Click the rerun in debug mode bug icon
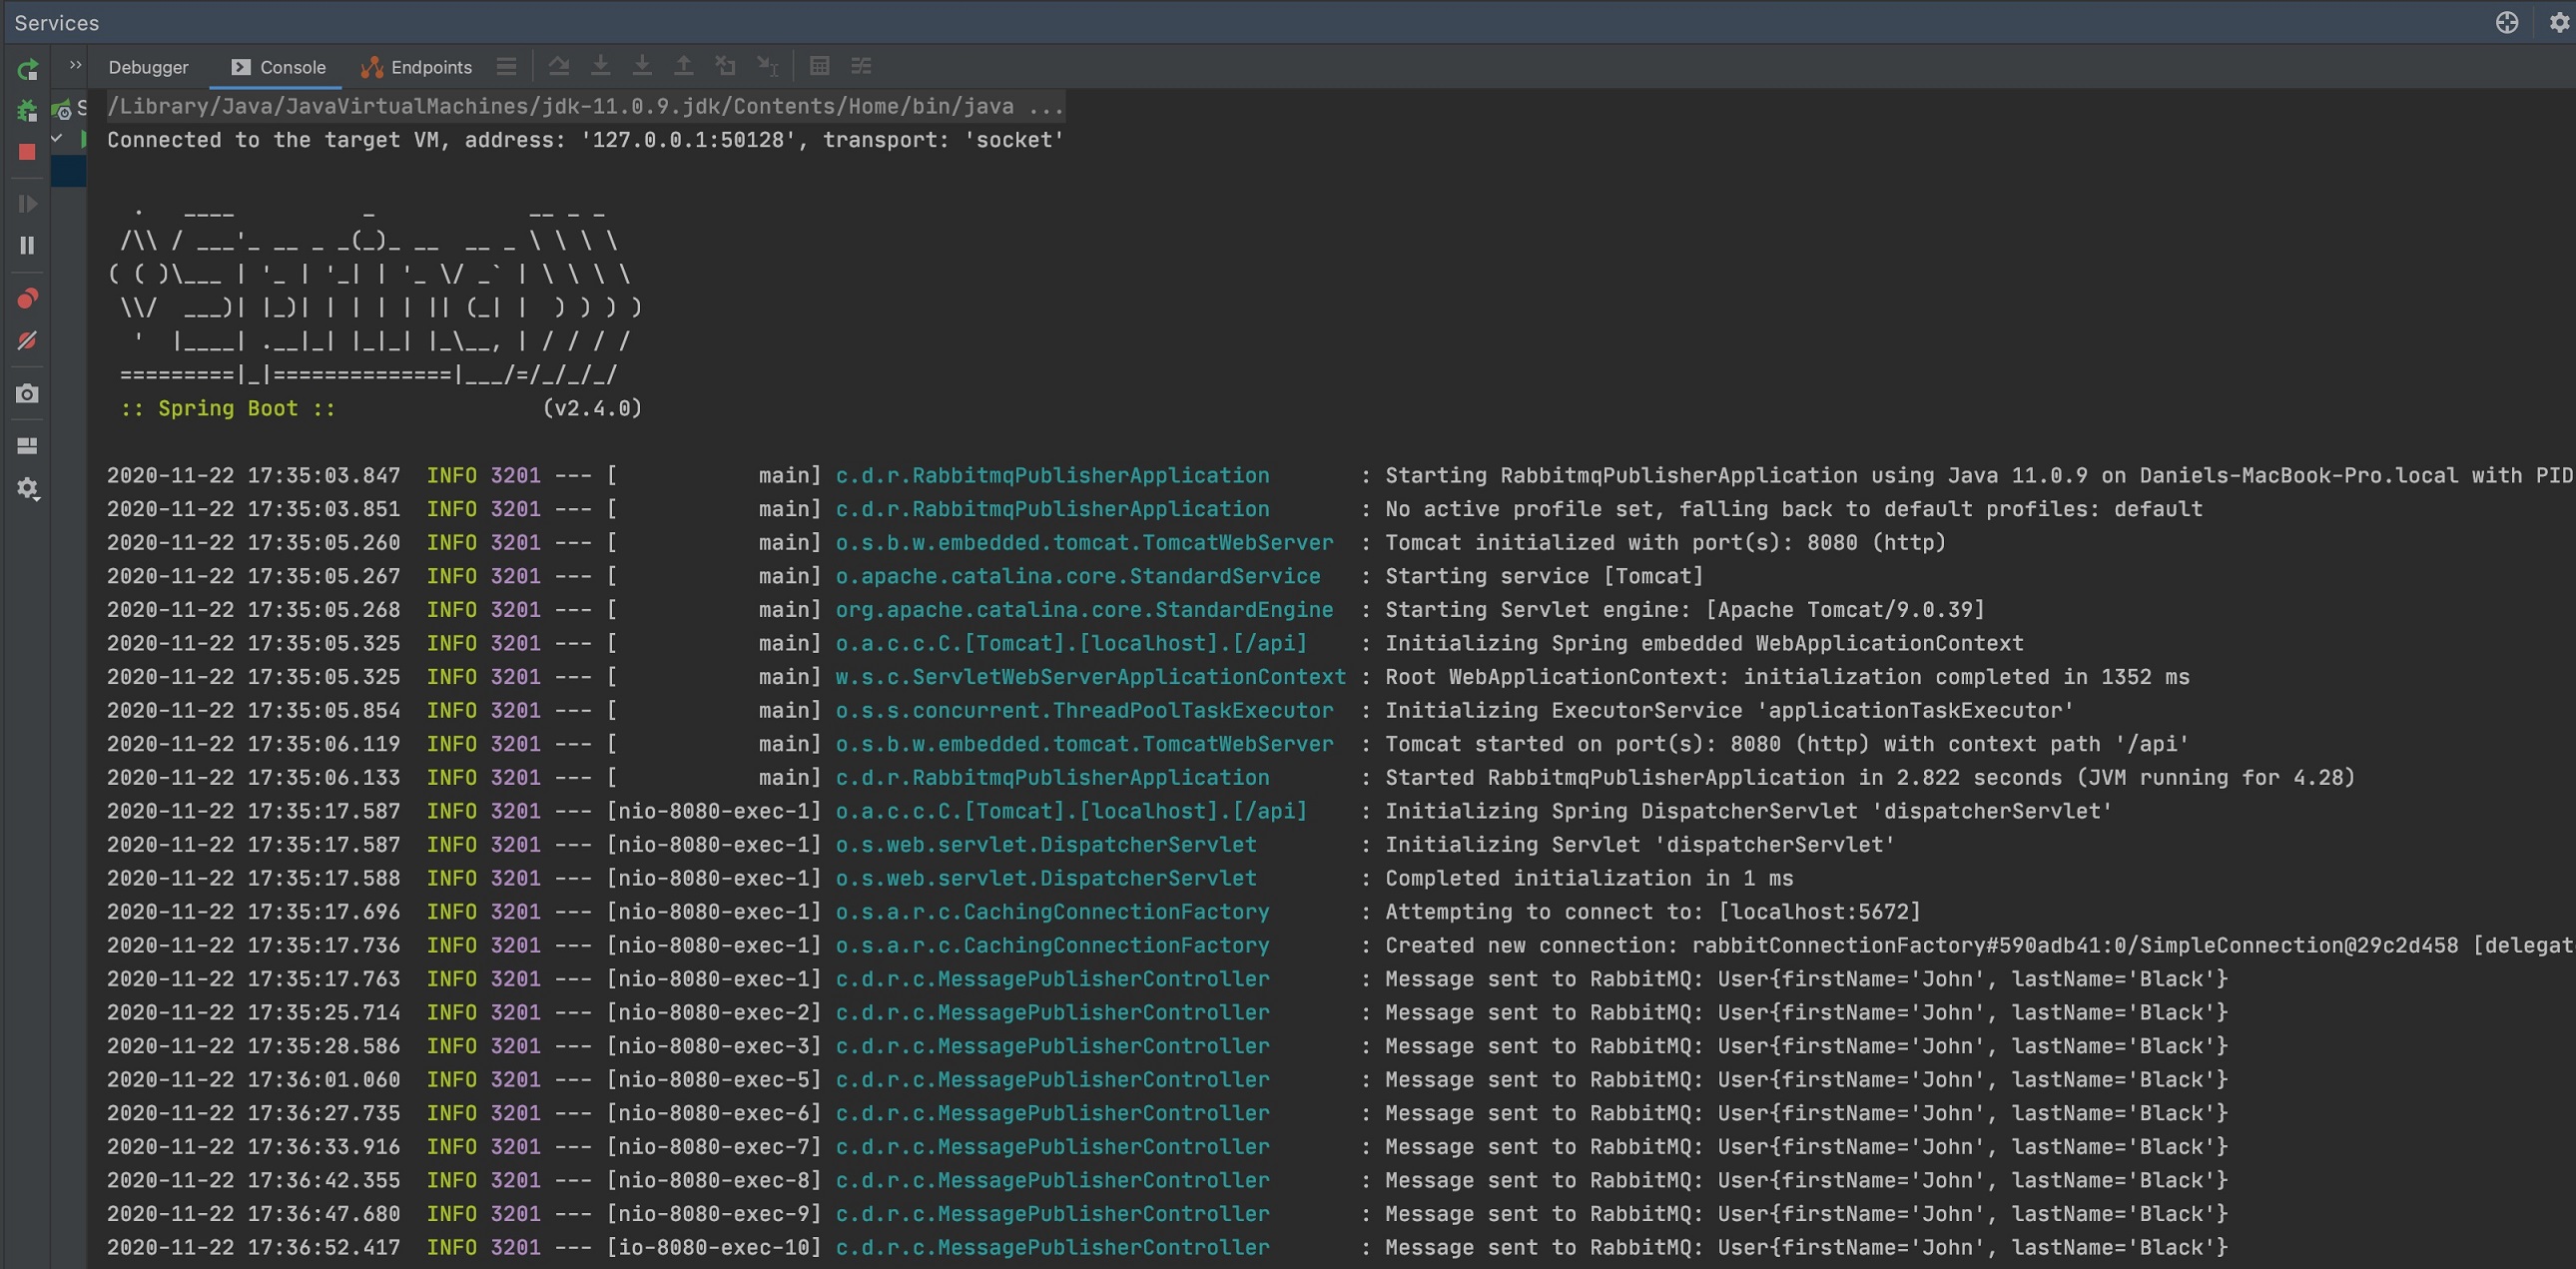The height and width of the screenshot is (1269, 2576). (27, 110)
